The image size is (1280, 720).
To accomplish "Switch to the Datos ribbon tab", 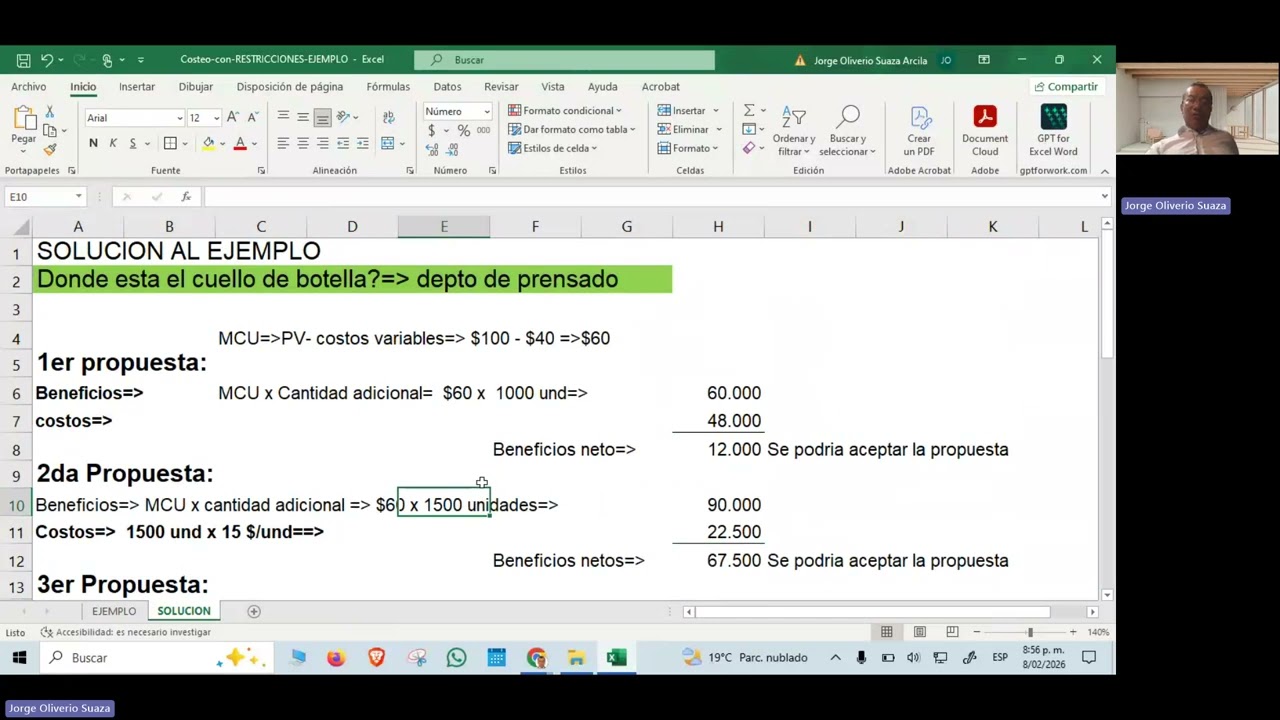I will [447, 87].
